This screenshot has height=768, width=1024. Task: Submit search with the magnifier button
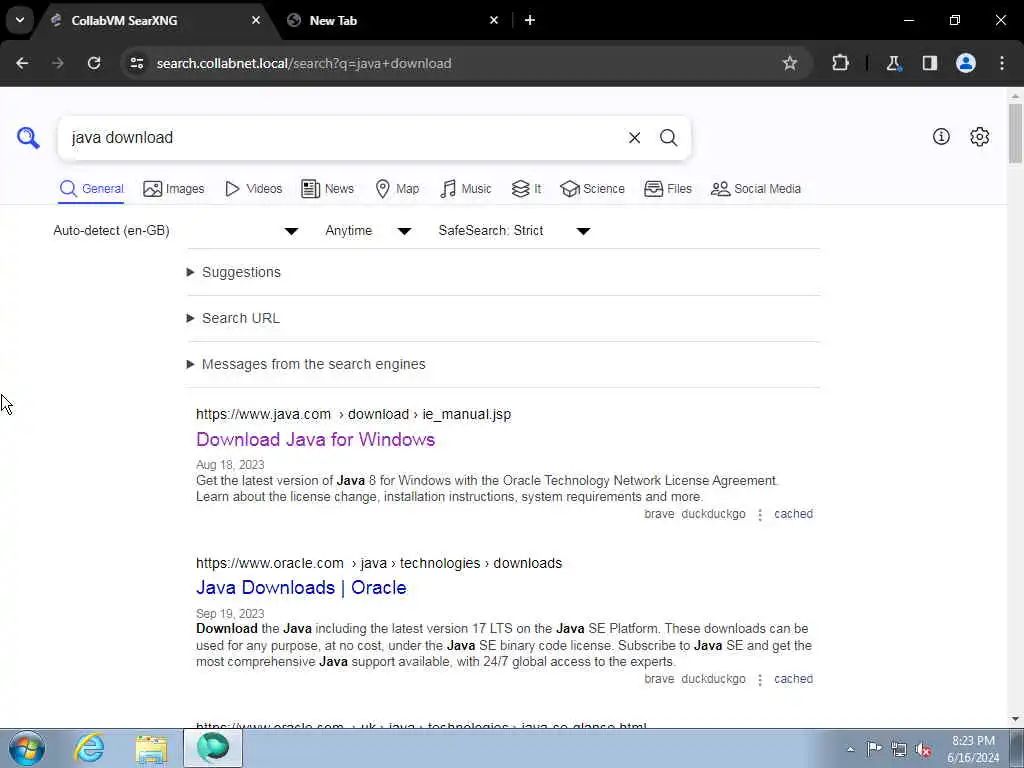pos(668,138)
